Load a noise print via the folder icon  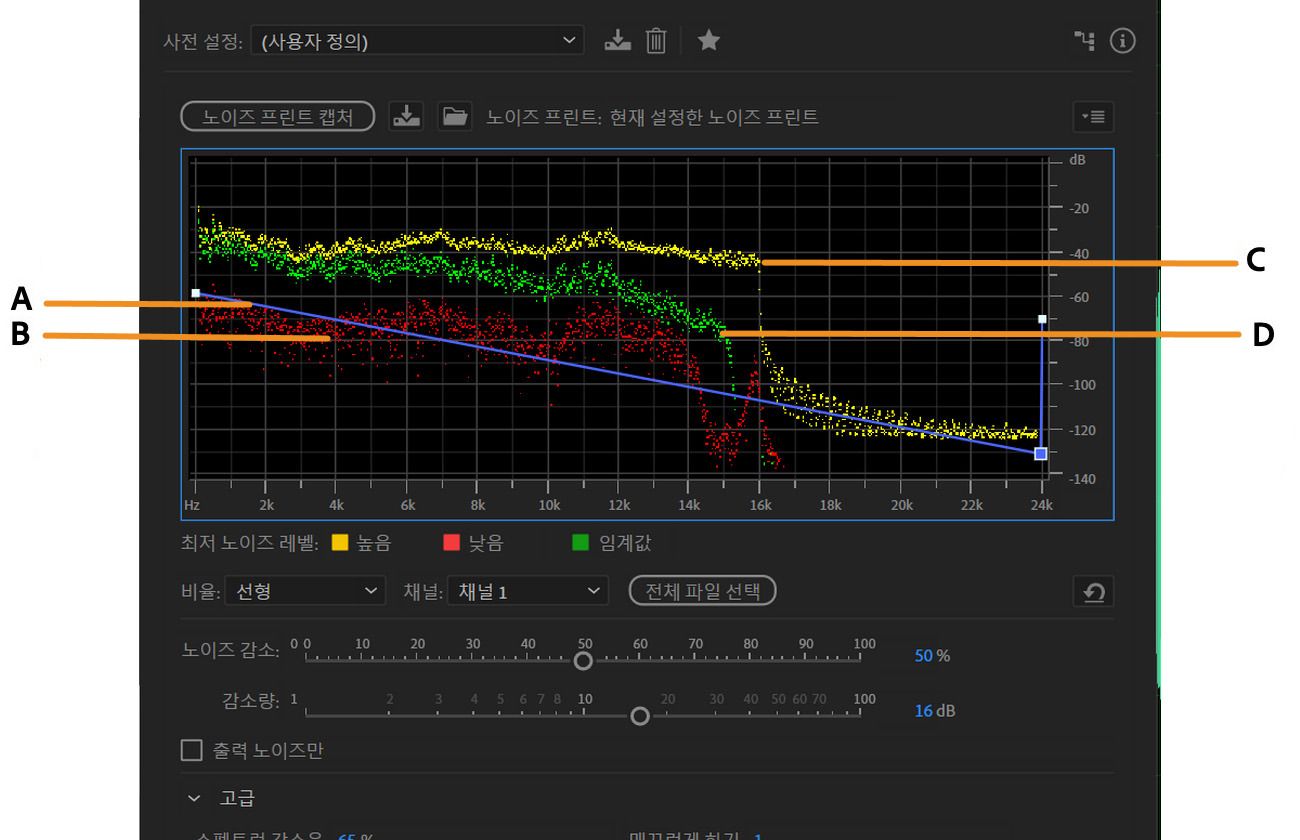tap(455, 116)
